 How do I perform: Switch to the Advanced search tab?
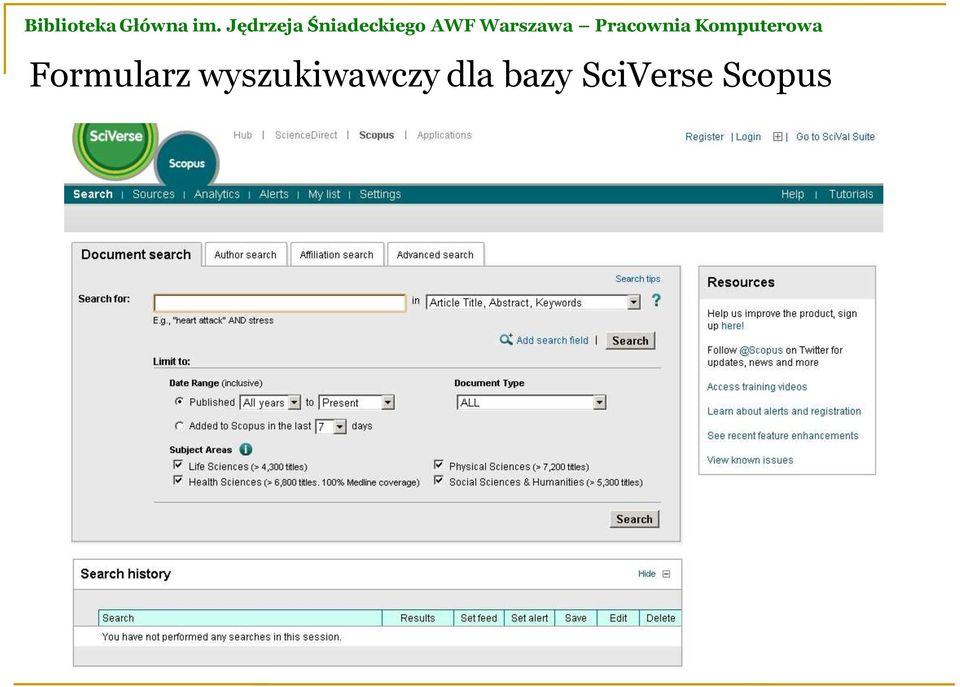point(435,255)
